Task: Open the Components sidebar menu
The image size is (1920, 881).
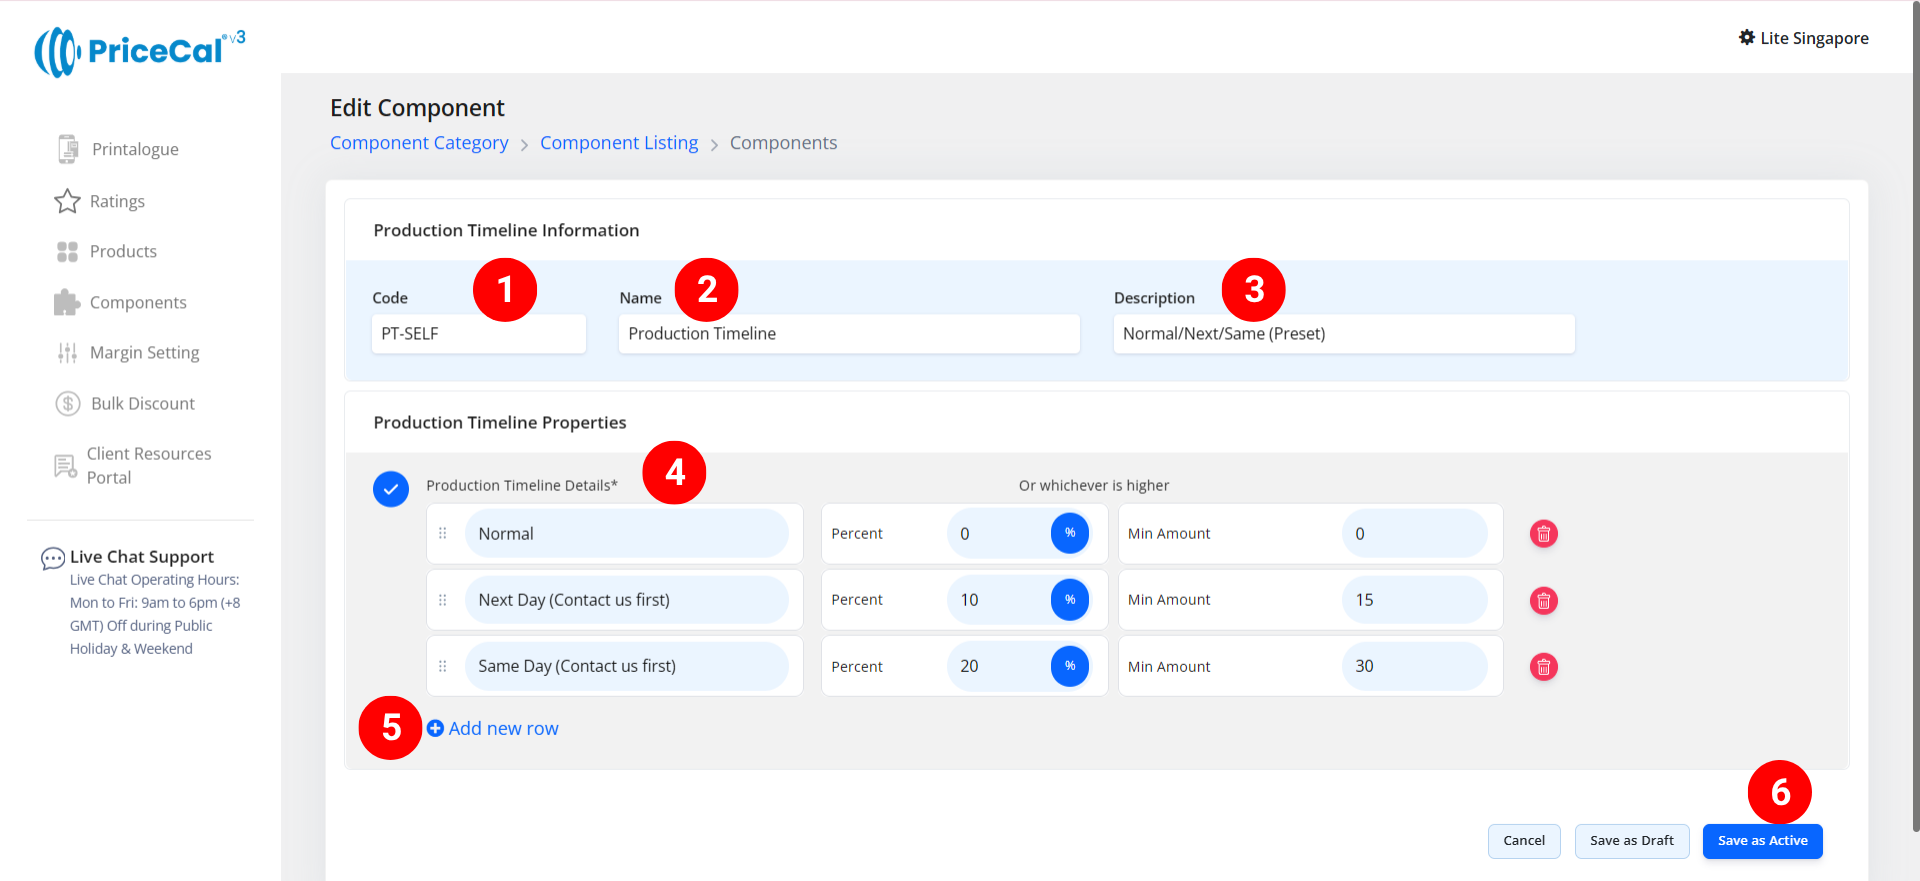Action: click(x=138, y=302)
